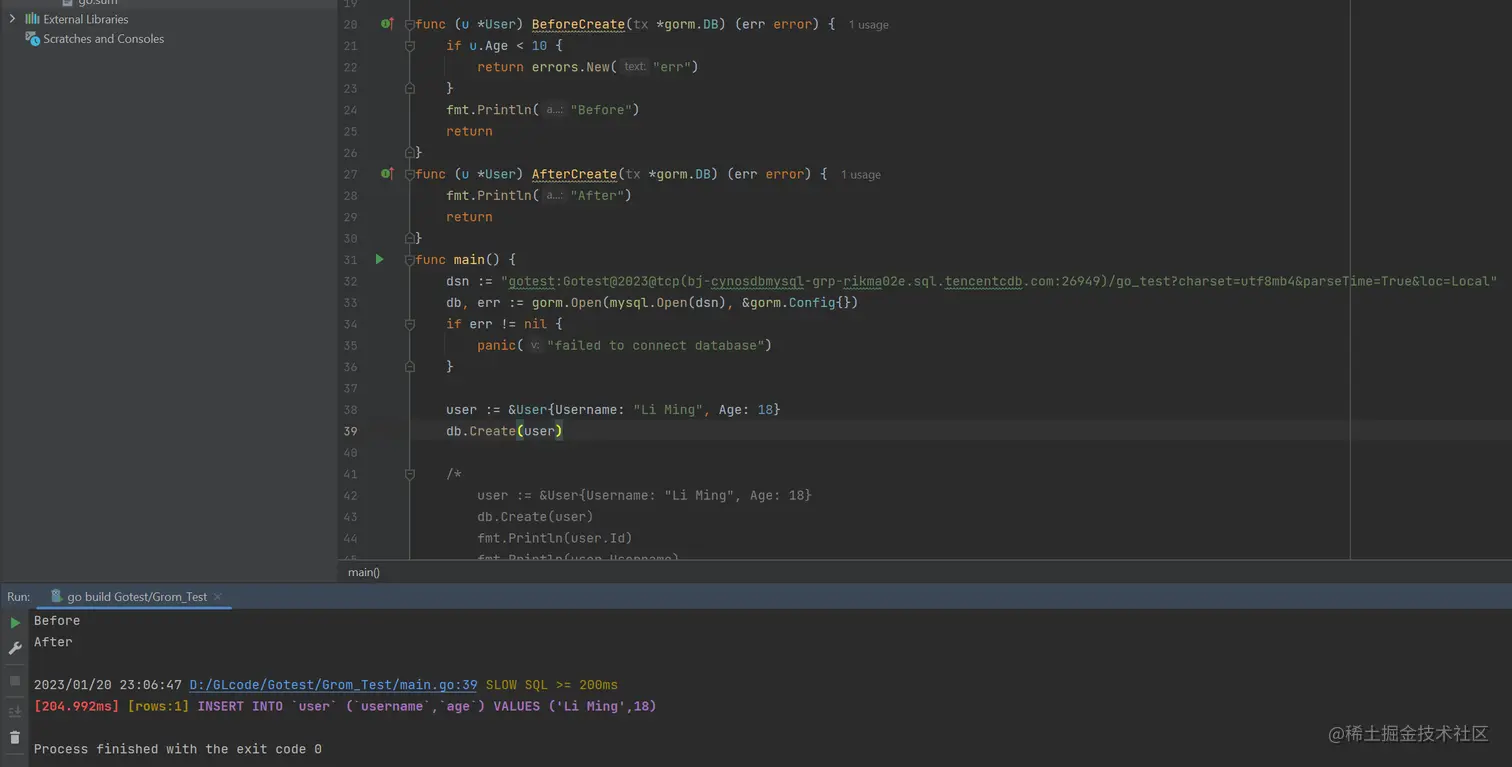The height and width of the screenshot is (767, 1512).
Task: Fold the if err != nil block
Action: (410, 324)
